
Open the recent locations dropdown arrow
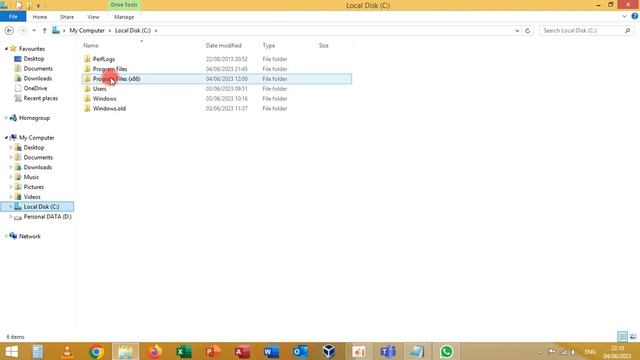click(x=34, y=31)
